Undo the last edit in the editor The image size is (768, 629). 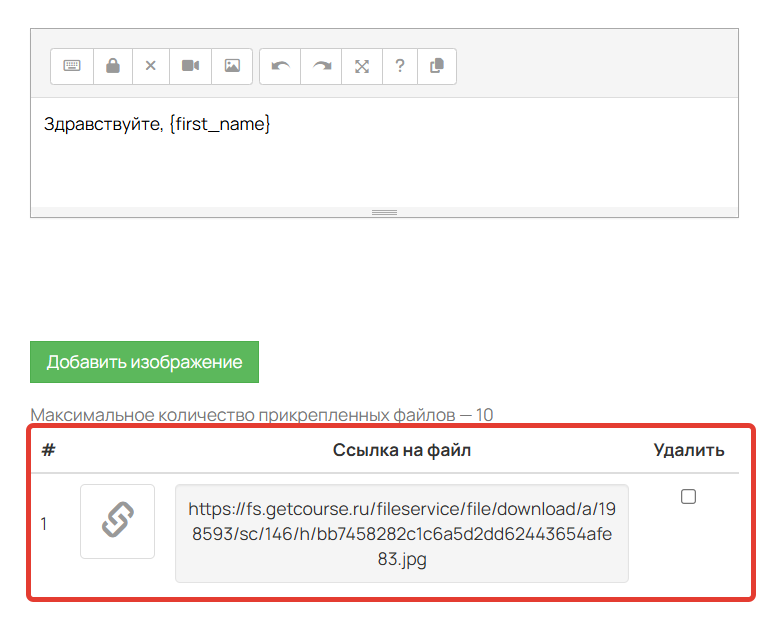281,66
